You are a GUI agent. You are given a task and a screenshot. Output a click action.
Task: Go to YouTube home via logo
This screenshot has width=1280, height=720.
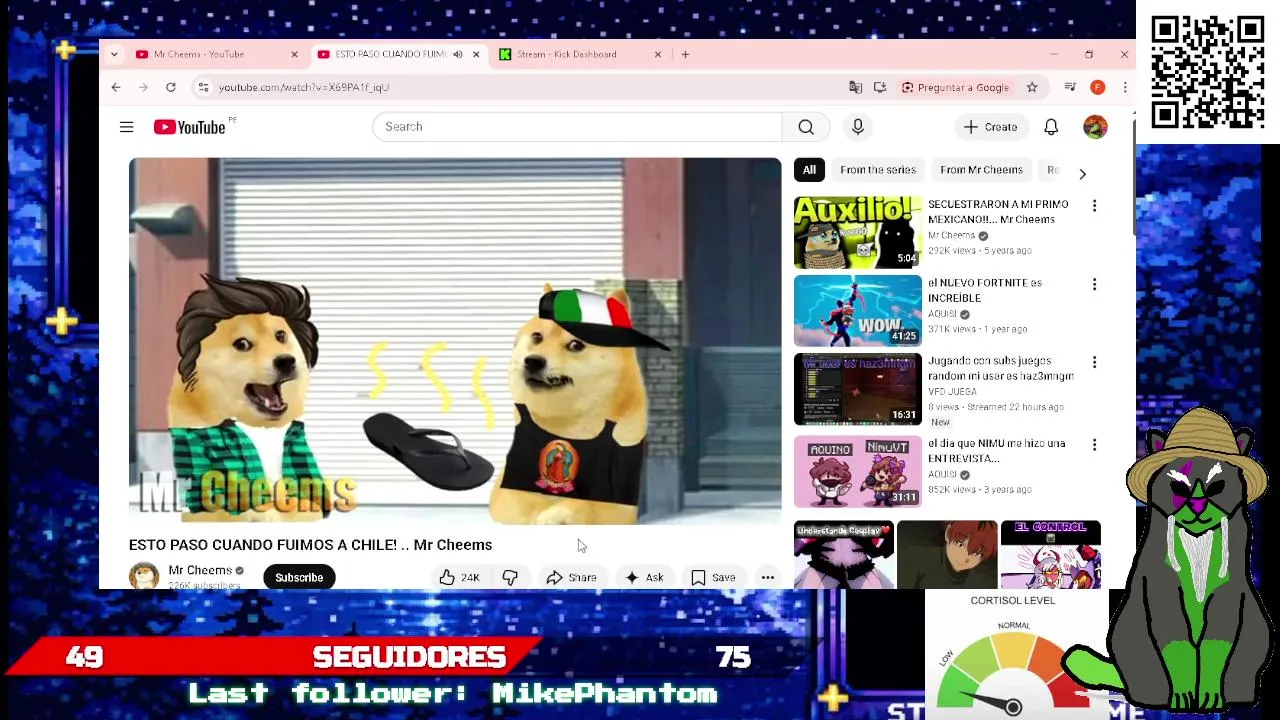click(189, 127)
